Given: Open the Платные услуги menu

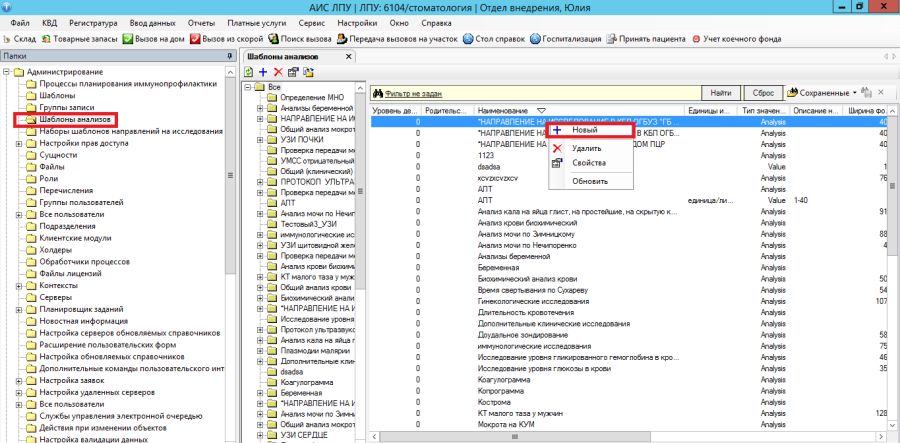Looking at the screenshot, I should click(x=257, y=23).
